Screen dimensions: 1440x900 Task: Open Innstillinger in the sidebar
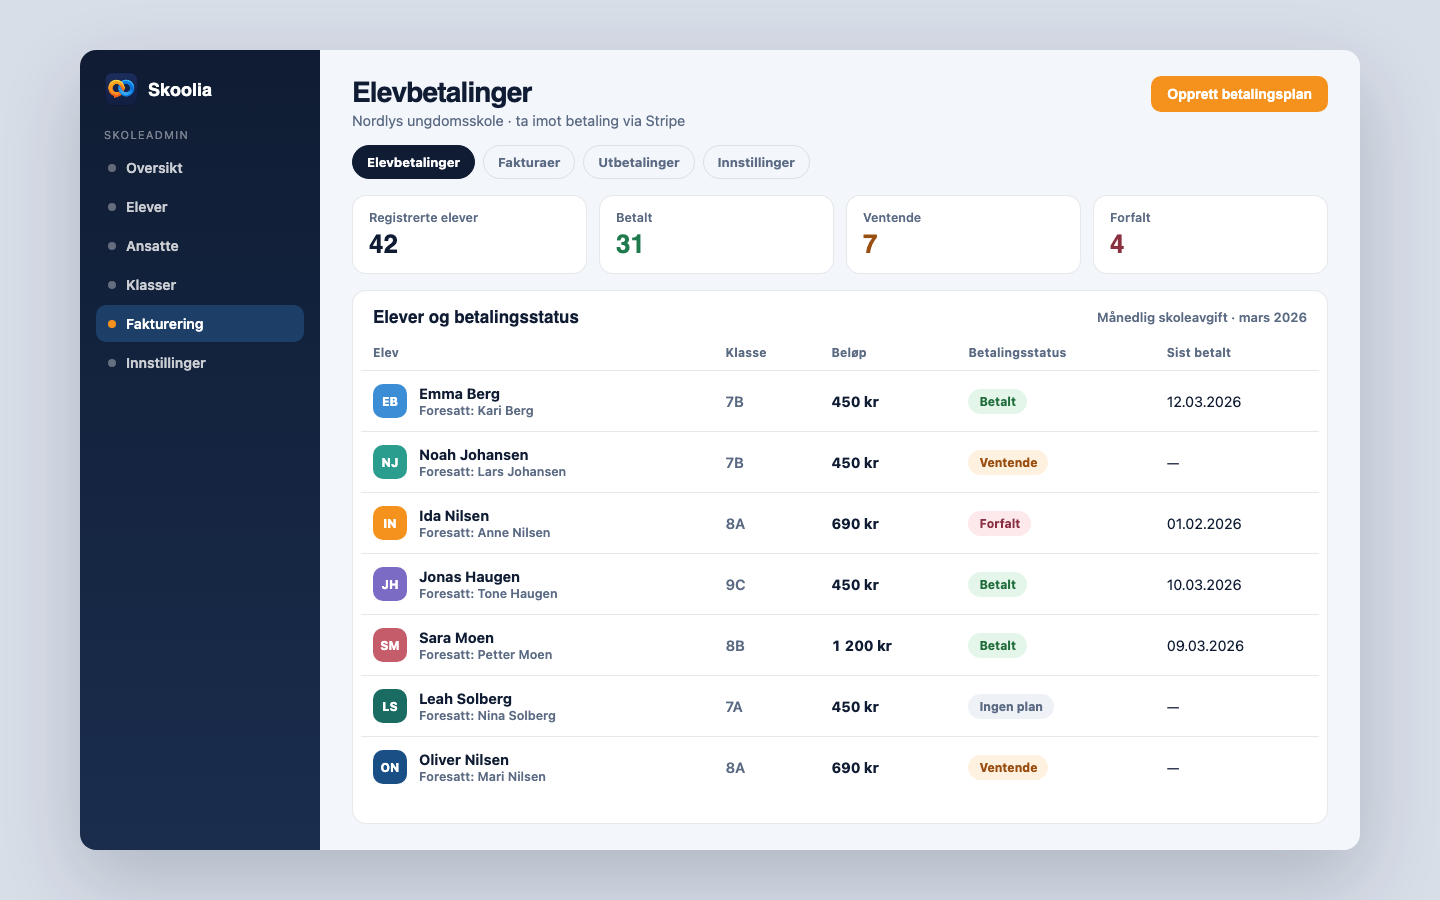(x=200, y=363)
